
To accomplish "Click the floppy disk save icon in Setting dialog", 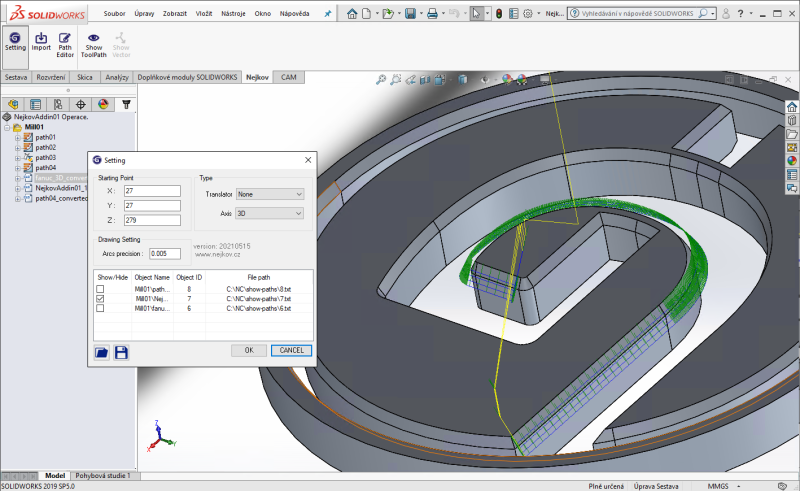I will (121, 352).
